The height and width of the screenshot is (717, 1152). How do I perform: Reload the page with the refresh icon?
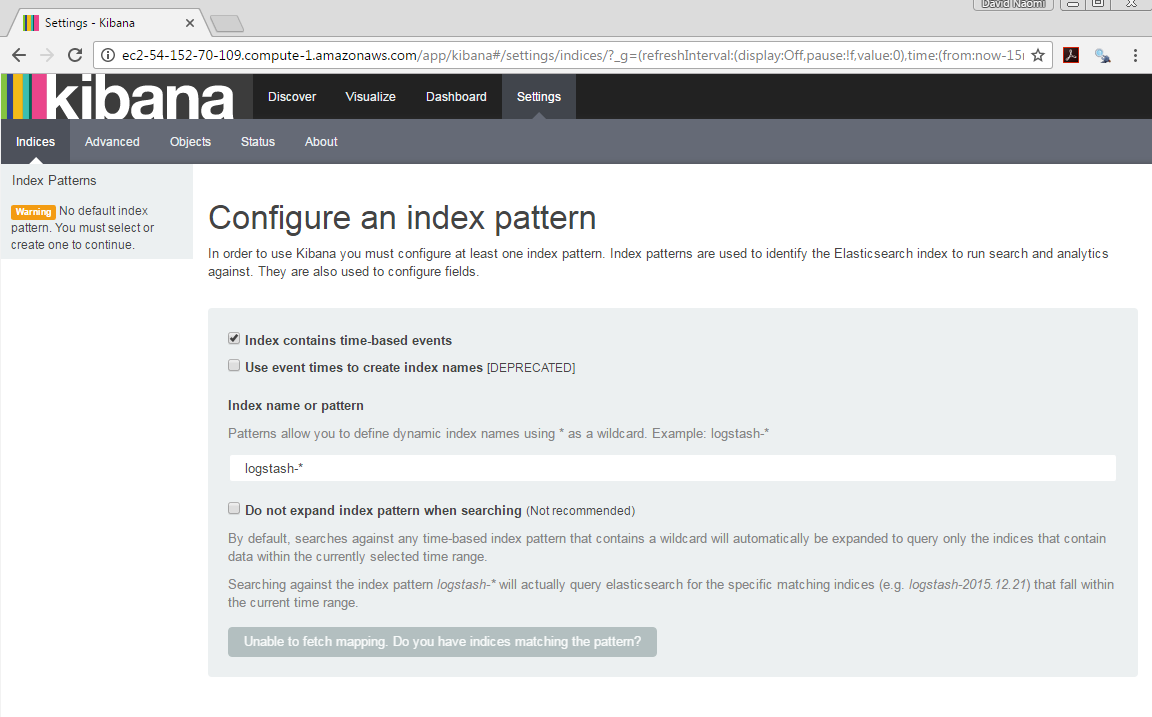point(75,55)
